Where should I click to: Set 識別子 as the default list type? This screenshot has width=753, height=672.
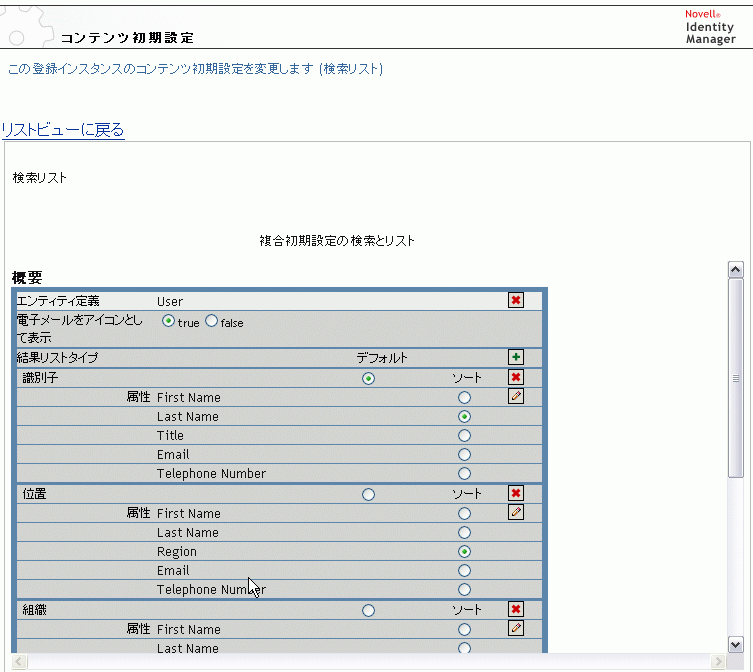pyautogui.click(x=368, y=379)
